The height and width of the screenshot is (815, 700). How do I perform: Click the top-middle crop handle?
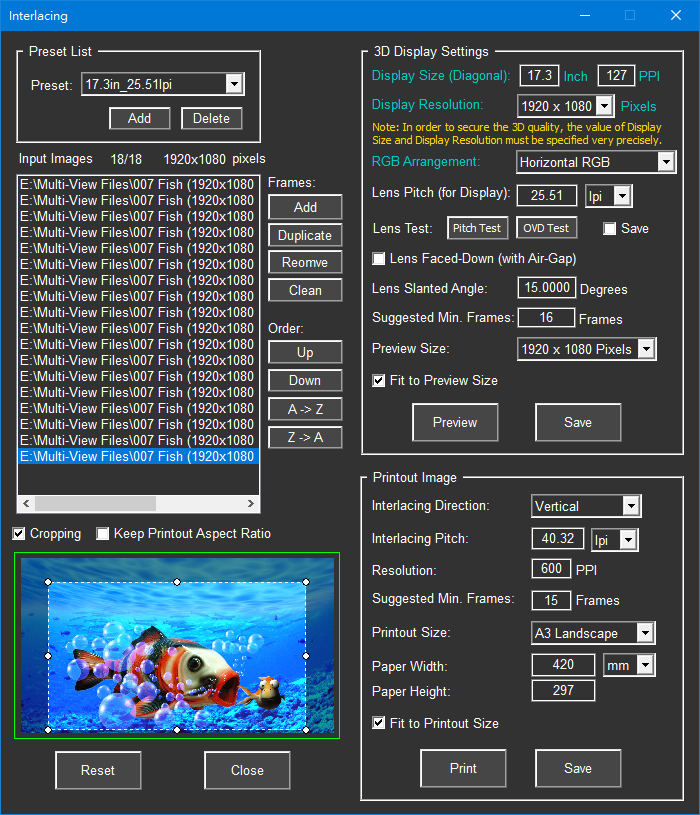(x=177, y=582)
